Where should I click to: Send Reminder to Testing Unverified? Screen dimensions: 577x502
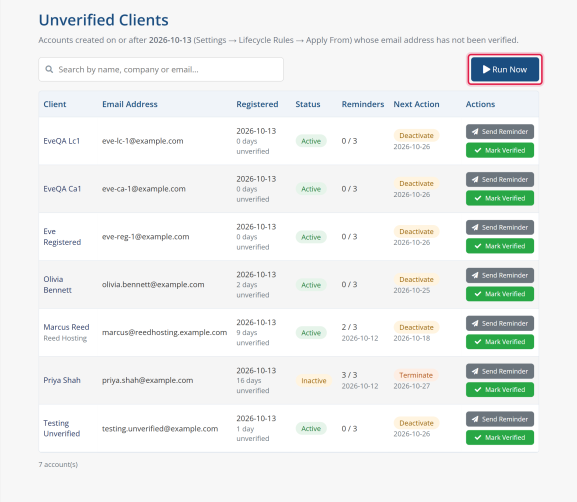pos(500,419)
